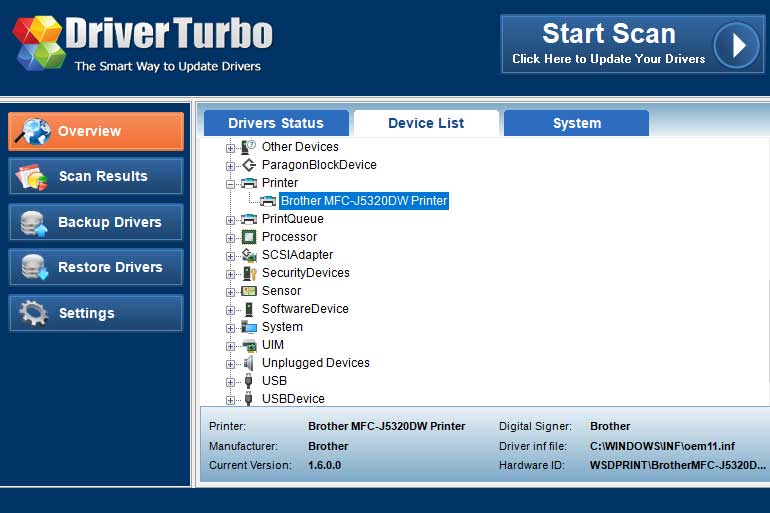Click the Hardware ID WSDPRINT value
Image resolution: width=770 pixels, height=513 pixels.
[x=678, y=465]
